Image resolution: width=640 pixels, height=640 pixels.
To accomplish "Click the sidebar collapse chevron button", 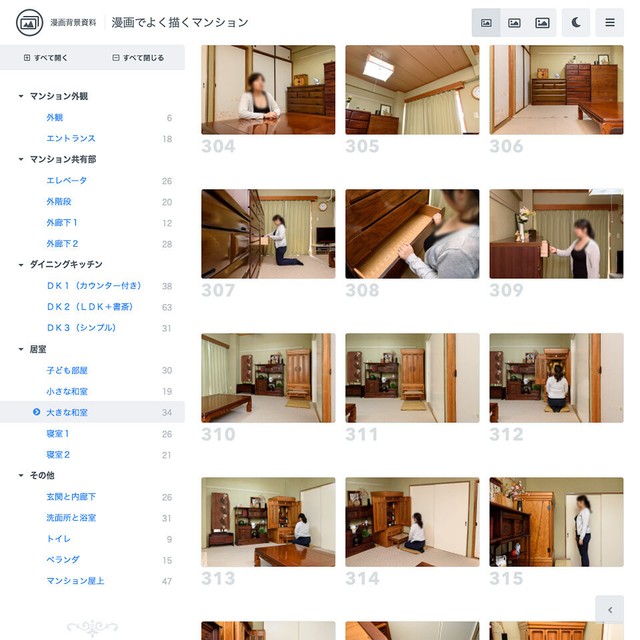I will pyautogui.click(x=609, y=610).
